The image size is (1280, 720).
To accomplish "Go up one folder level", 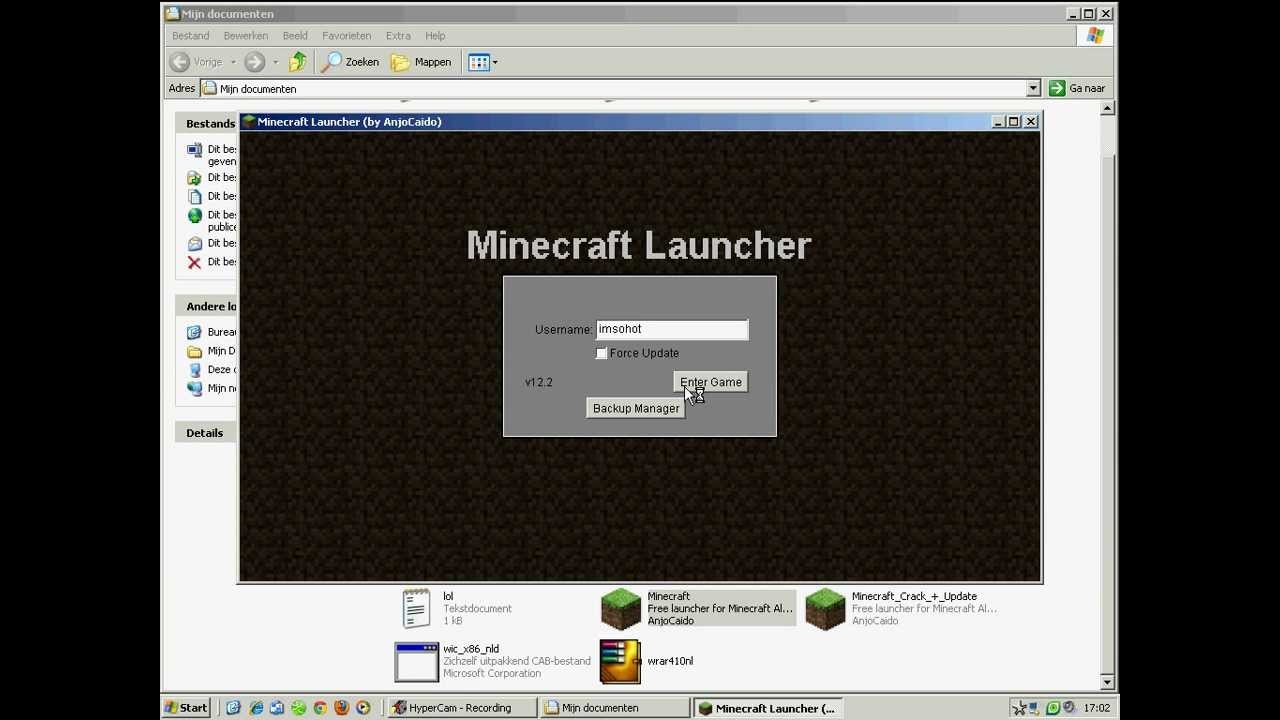I will coord(298,62).
